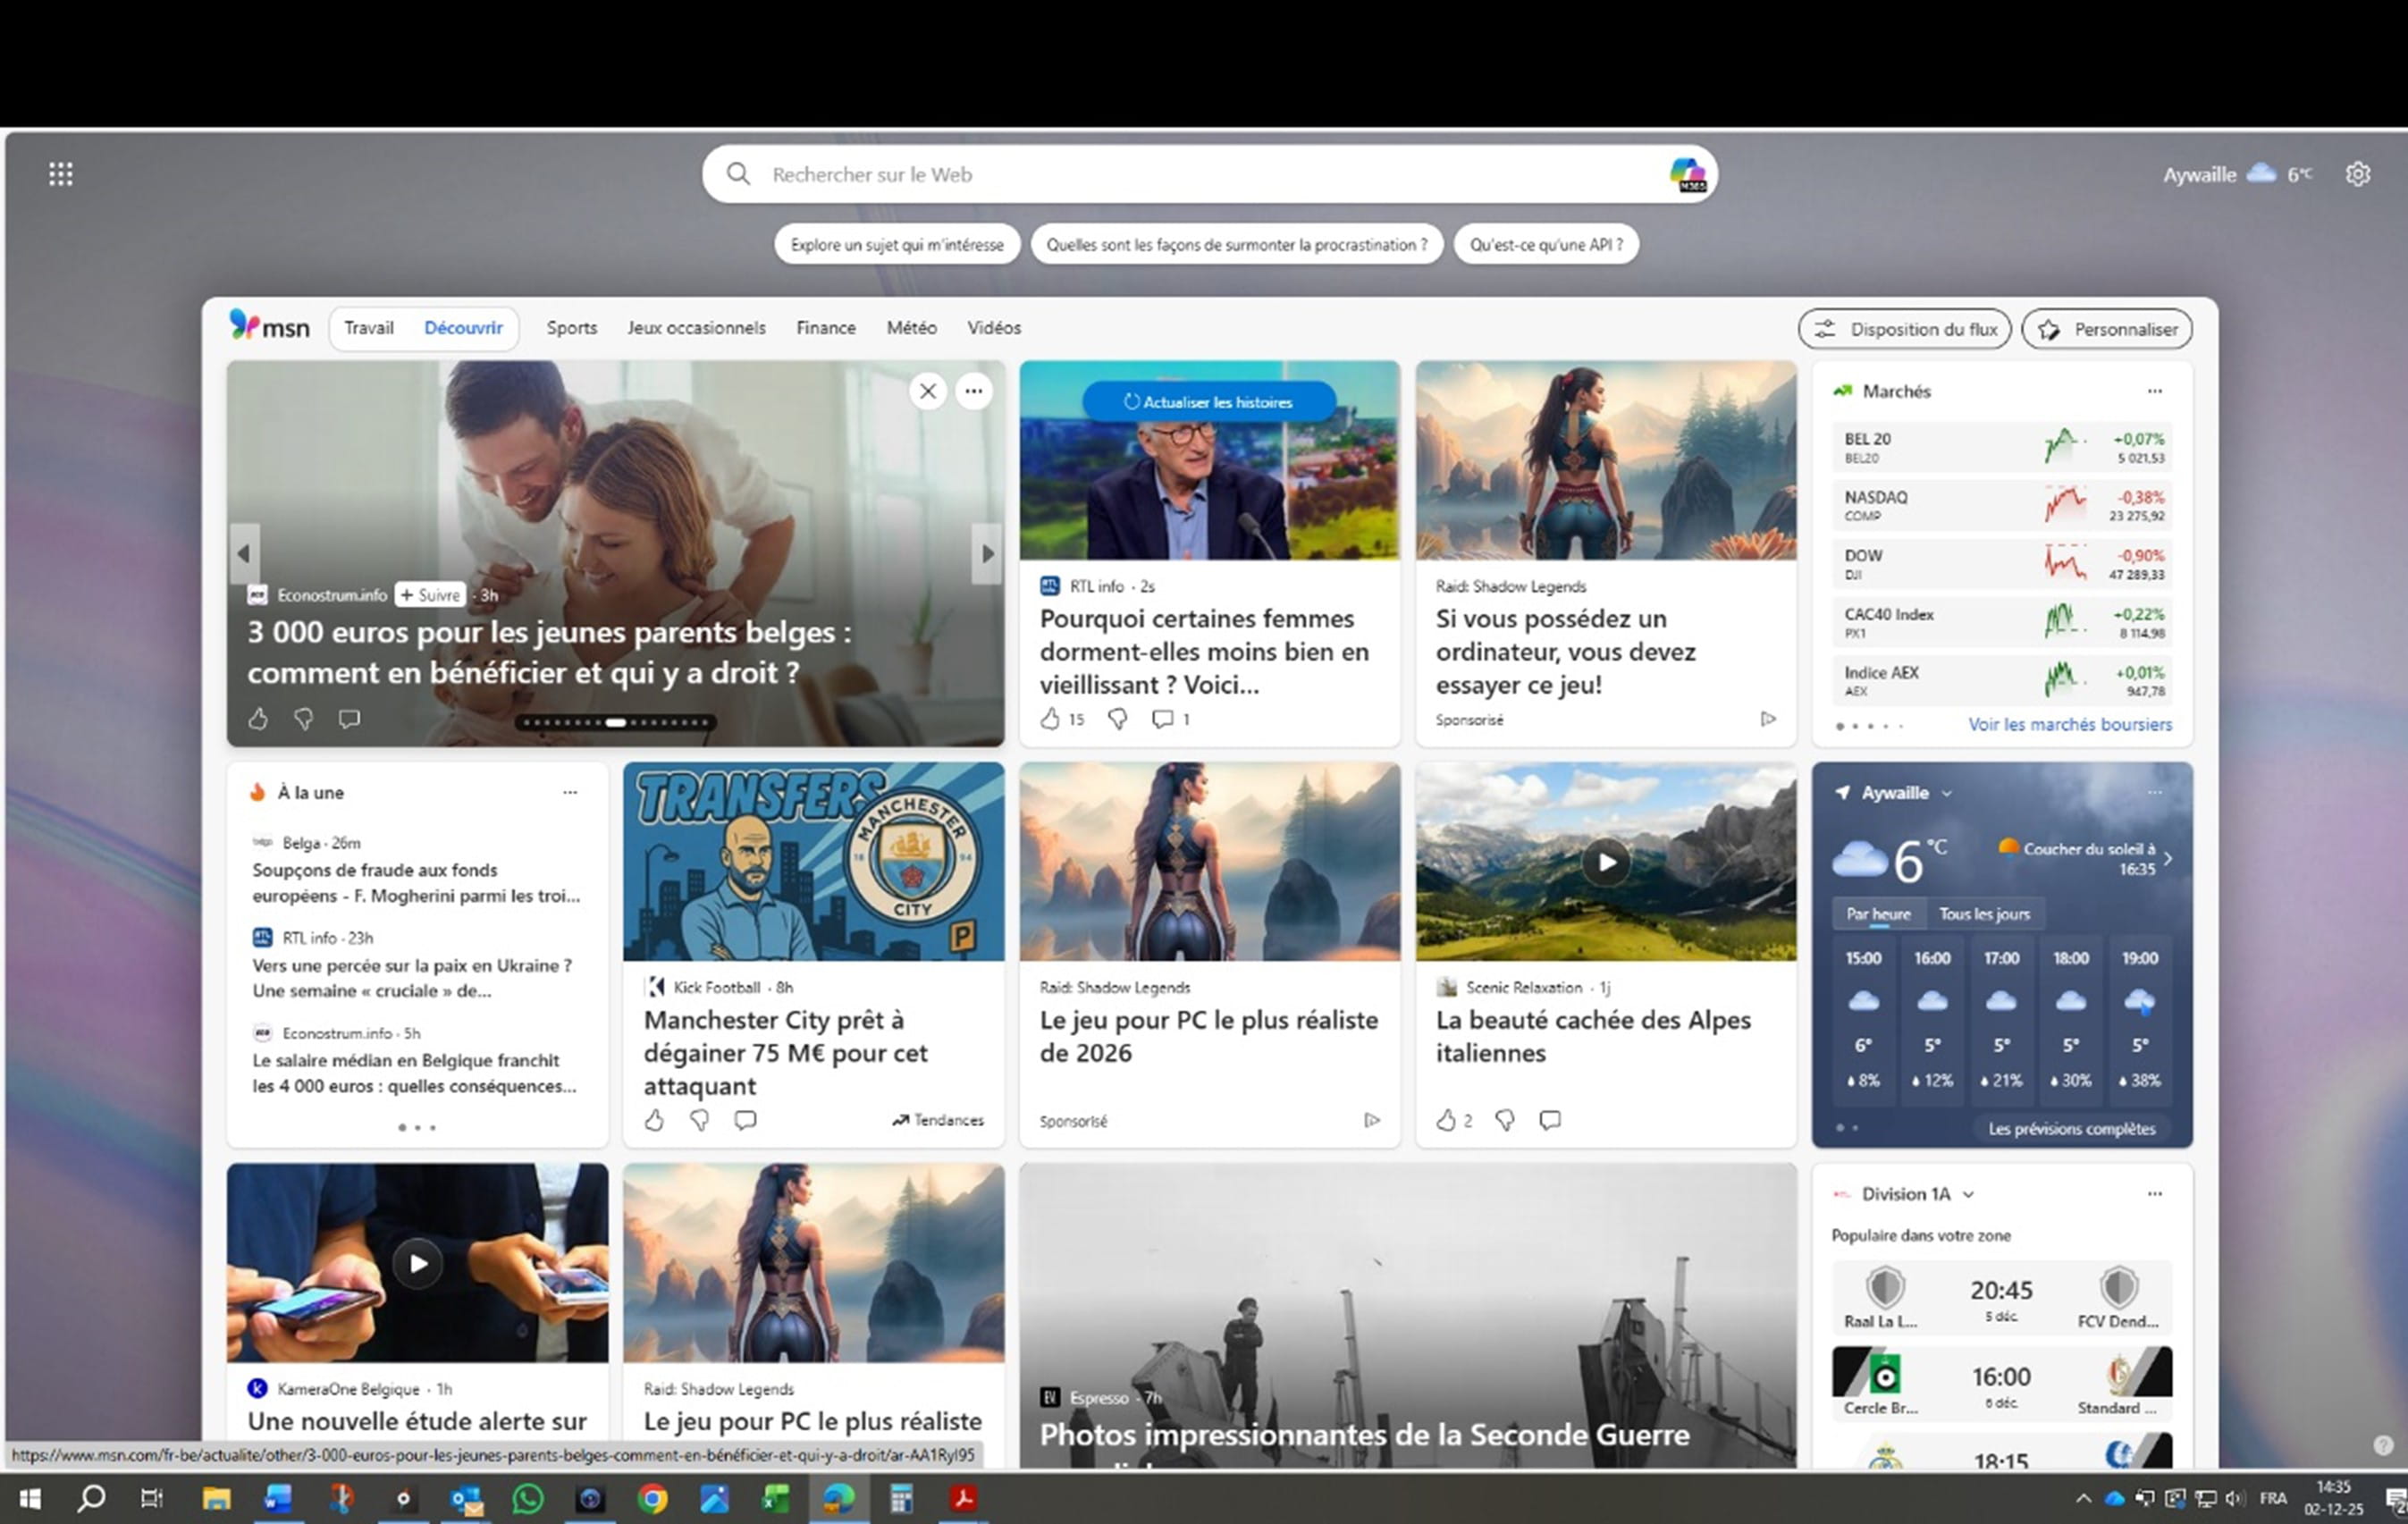Click Voir les marchés boursiers link
2408x1524 pixels.
pos(2069,724)
